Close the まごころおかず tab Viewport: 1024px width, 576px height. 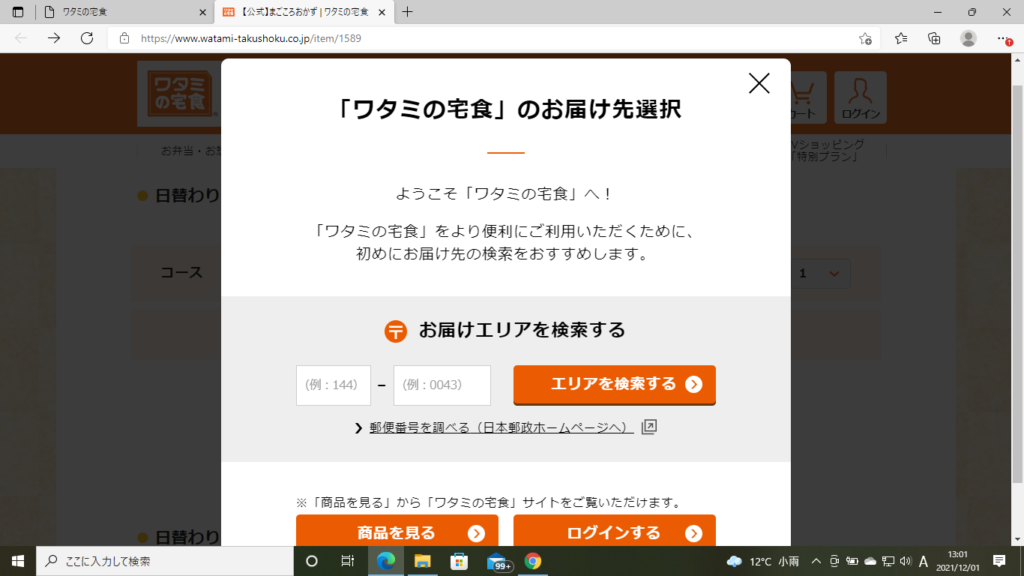[x=382, y=12]
